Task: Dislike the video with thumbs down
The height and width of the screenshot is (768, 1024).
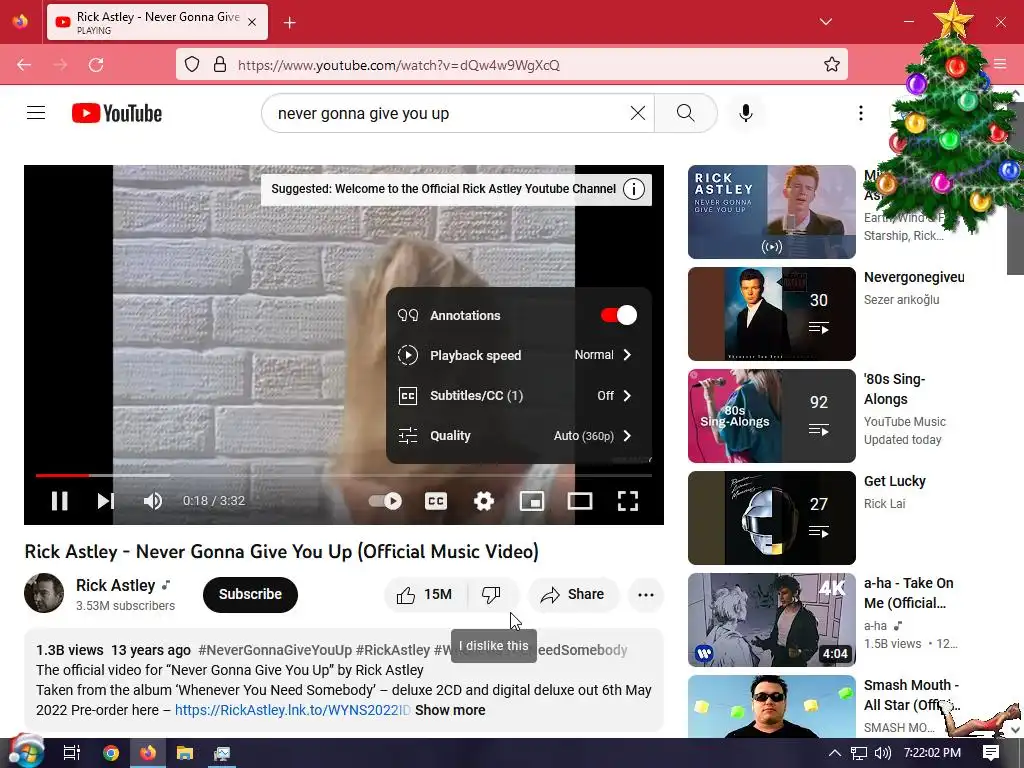Action: 491,595
